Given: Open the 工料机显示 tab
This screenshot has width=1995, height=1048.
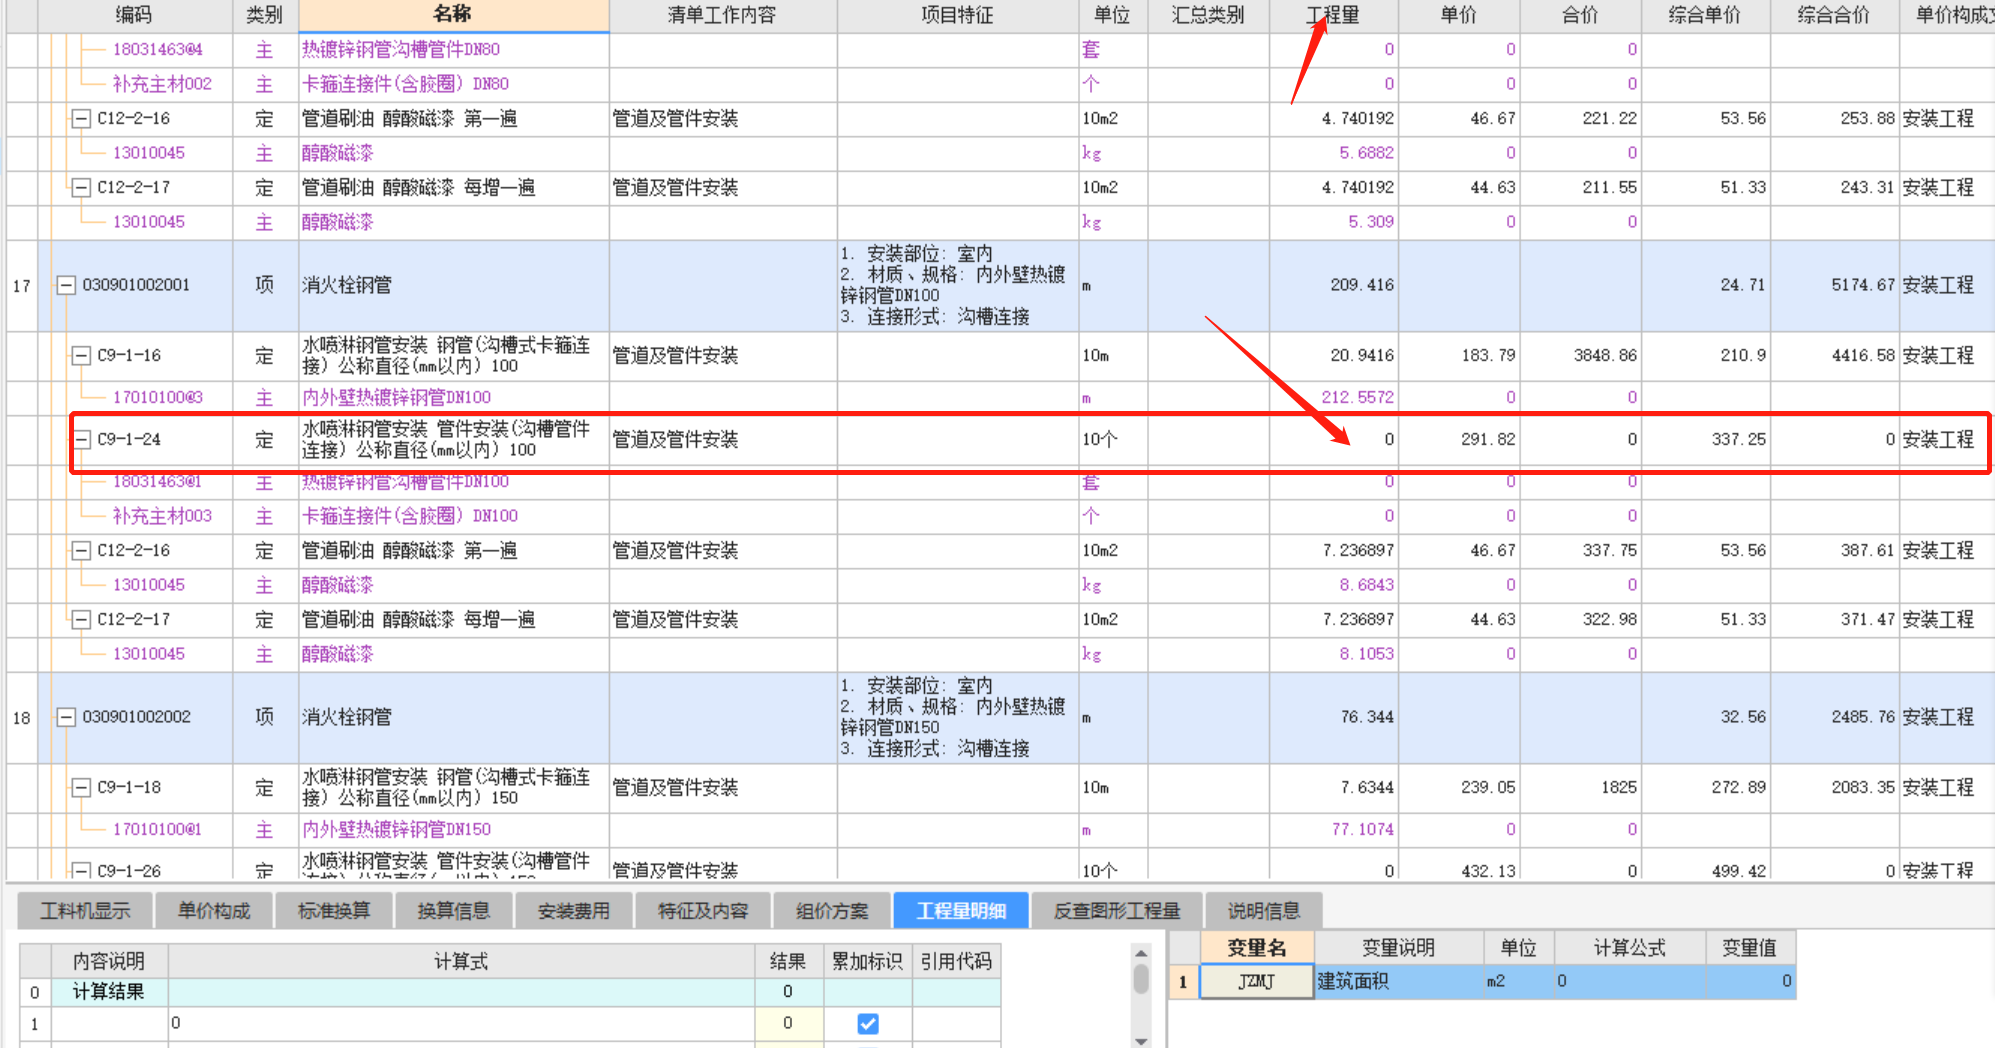Looking at the screenshot, I should point(85,911).
